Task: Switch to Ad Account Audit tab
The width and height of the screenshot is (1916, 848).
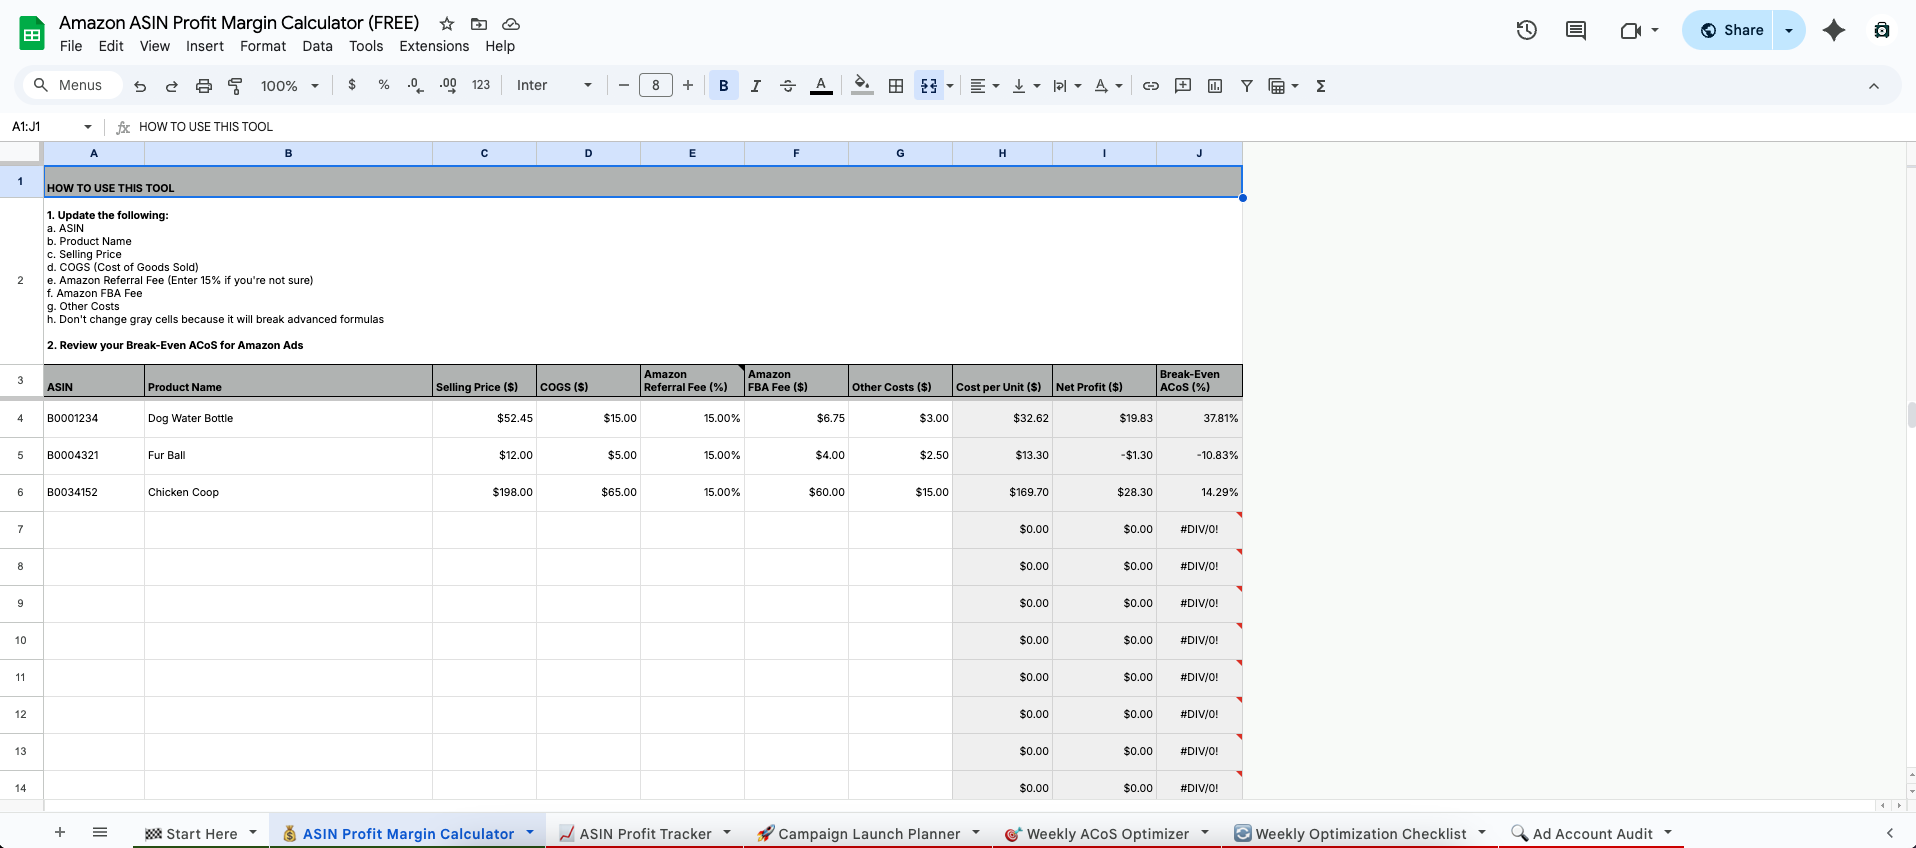Action: 1592,834
